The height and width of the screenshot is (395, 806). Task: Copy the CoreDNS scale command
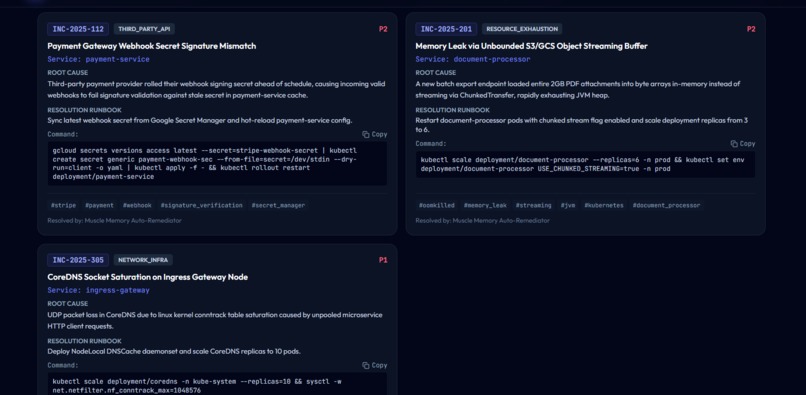tap(374, 365)
